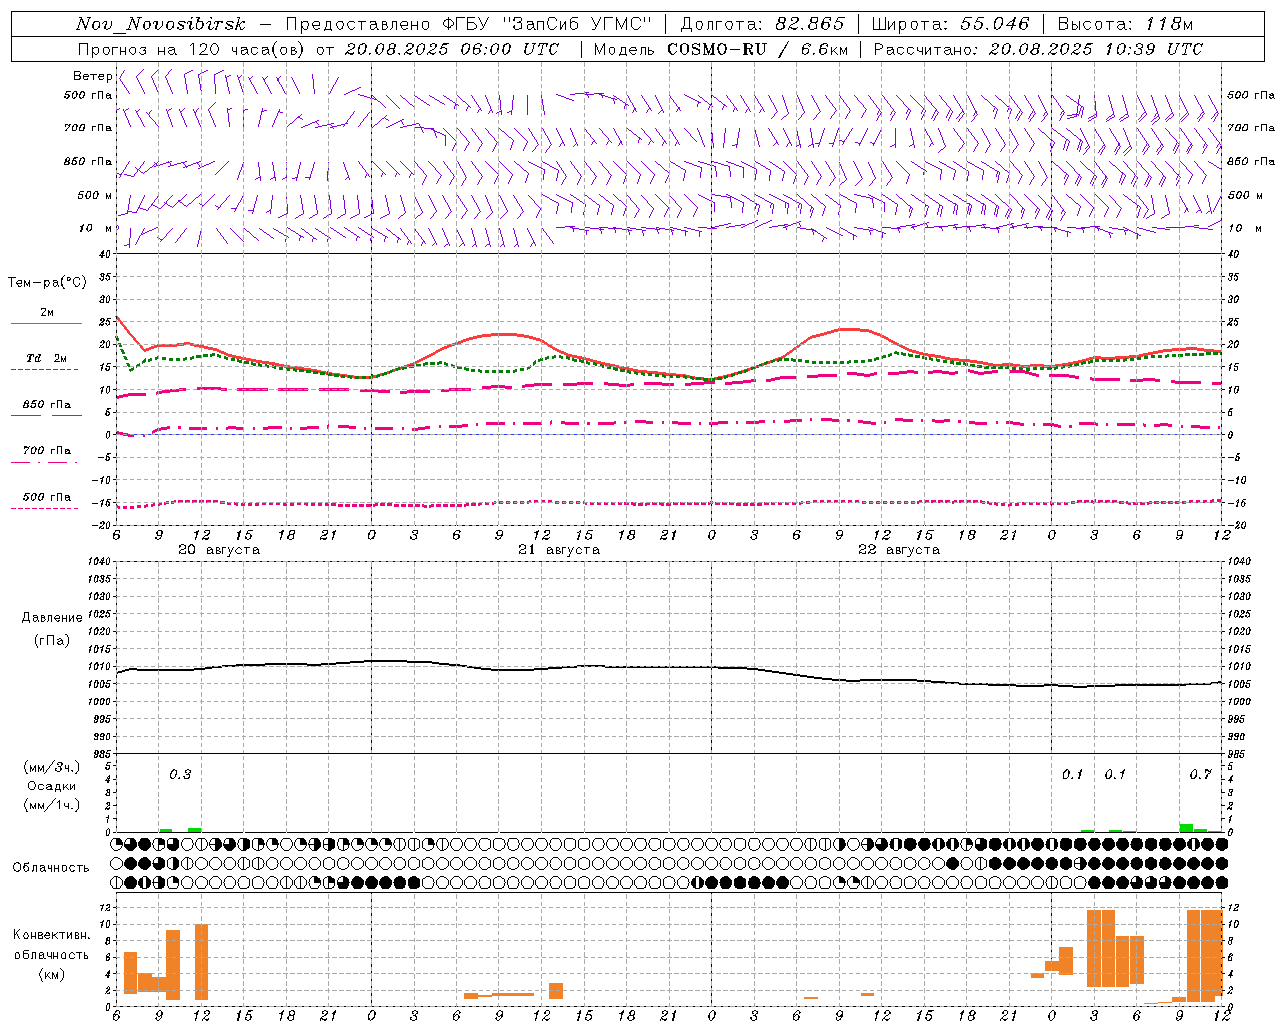The width and height of the screenshot is (1280, 1024).
Task: Select forecast start 20.08.2025 06:00 UTC
Action: click(452, 49)
